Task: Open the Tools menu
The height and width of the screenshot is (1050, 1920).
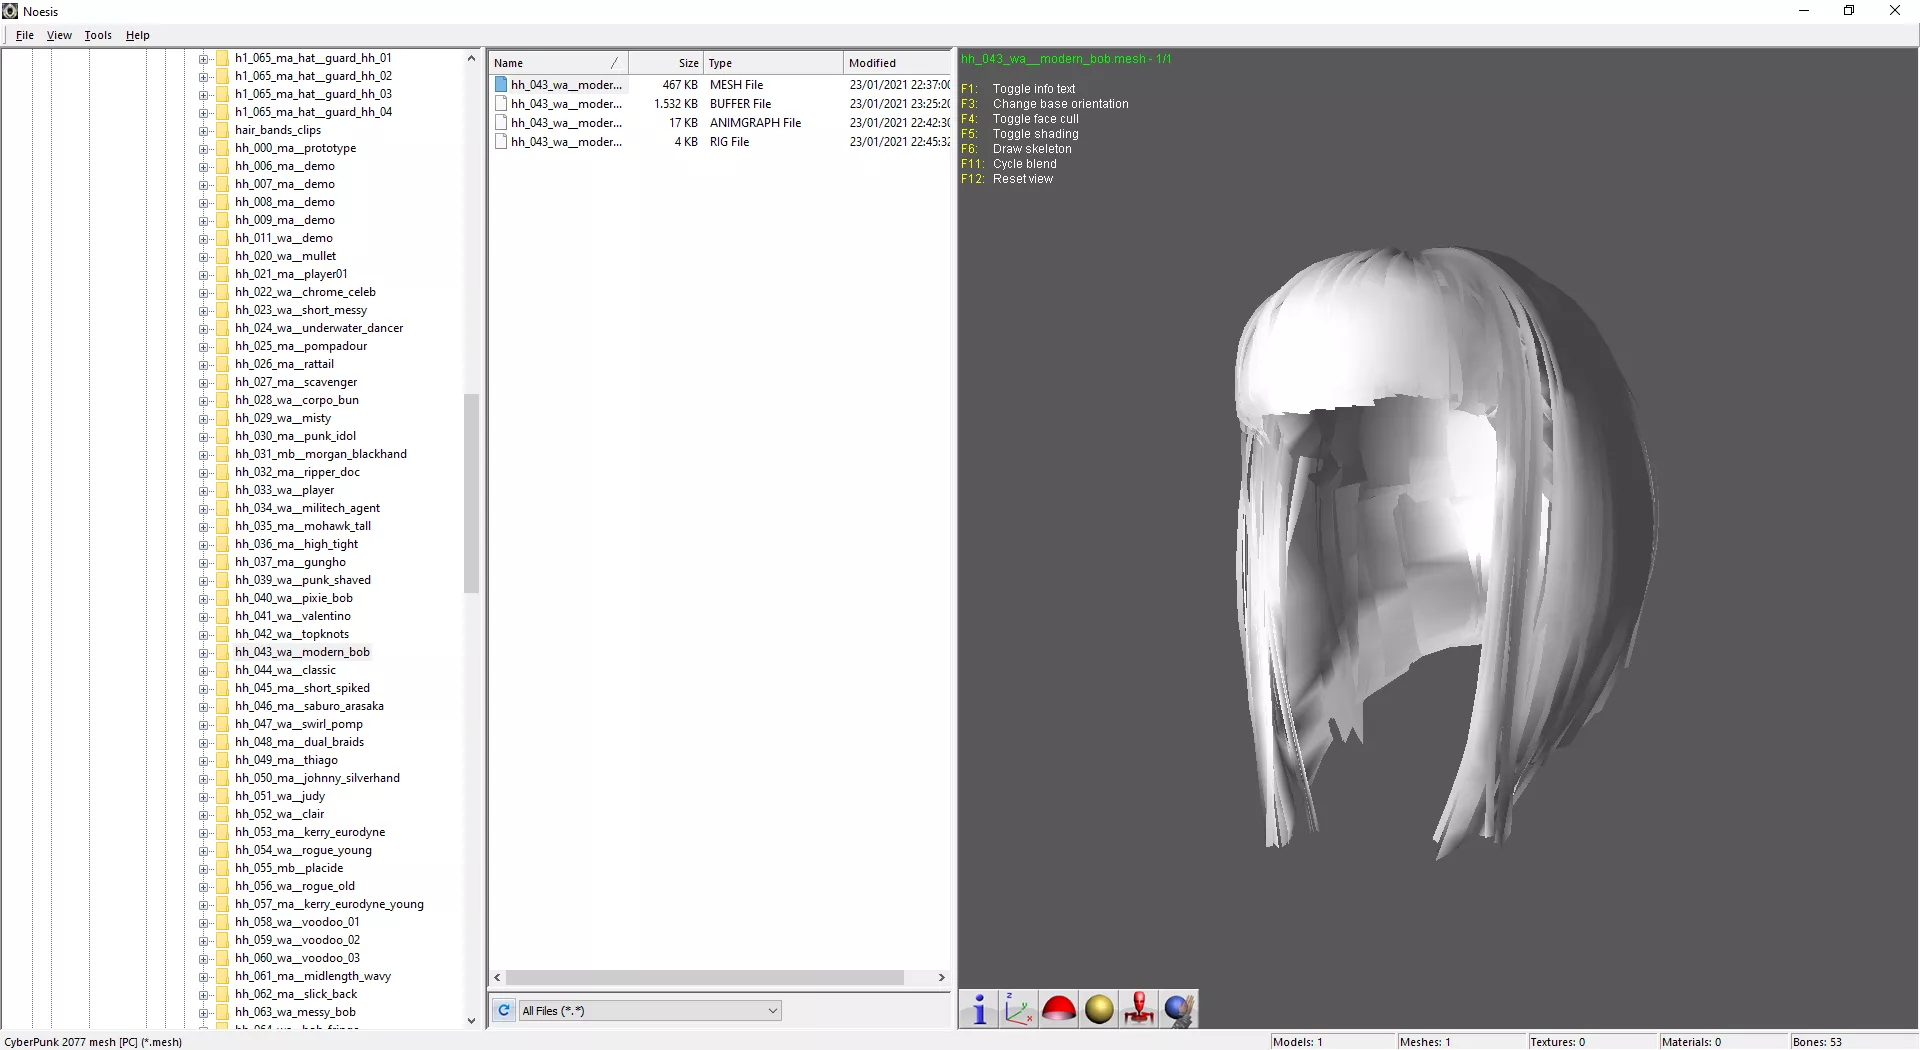Action: coord(98,35)
